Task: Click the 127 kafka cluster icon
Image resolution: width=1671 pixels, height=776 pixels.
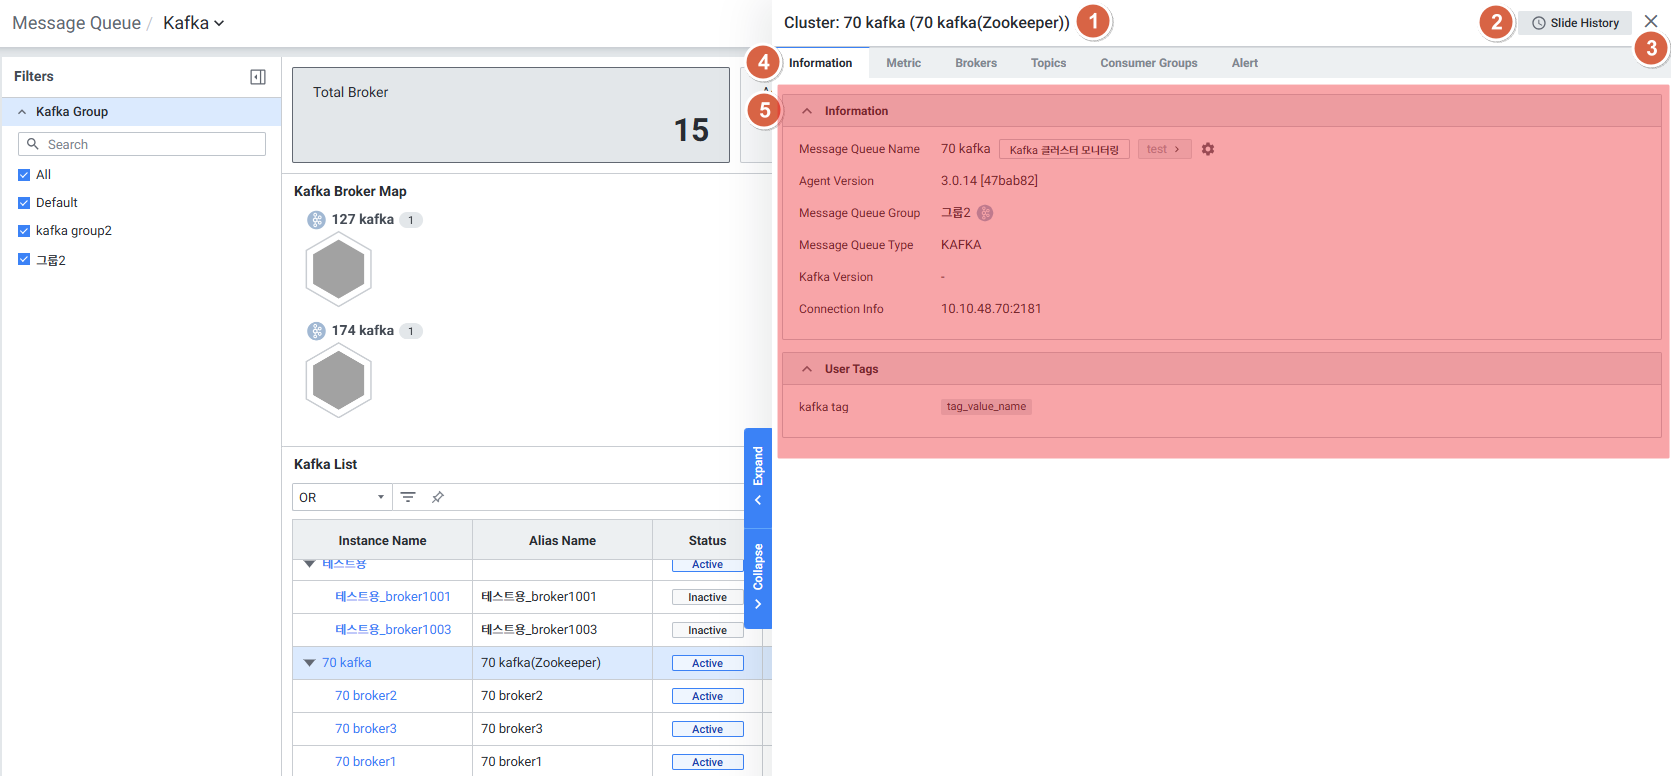Action: tap(316, 220)
